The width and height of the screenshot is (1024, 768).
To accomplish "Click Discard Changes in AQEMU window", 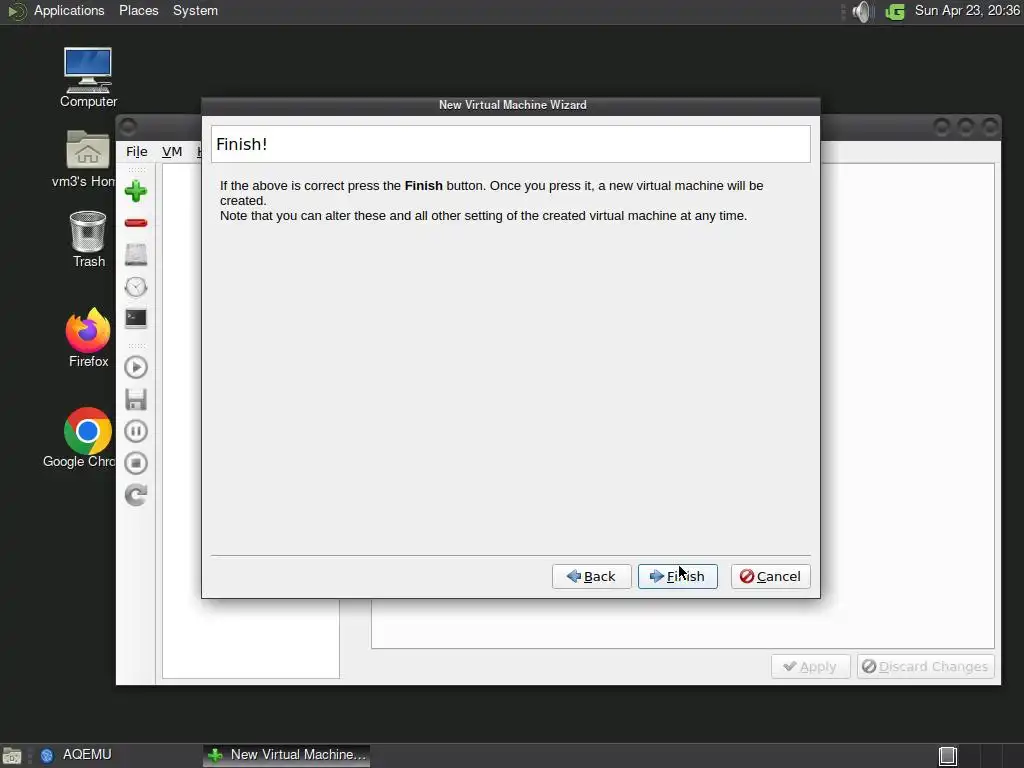I will tap(925, 666).
